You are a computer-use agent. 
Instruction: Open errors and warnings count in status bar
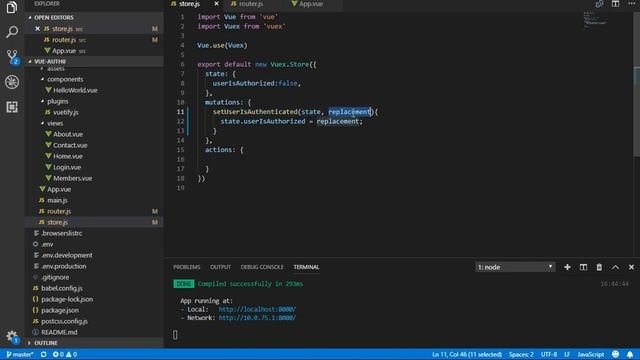[x=65, y=354]
